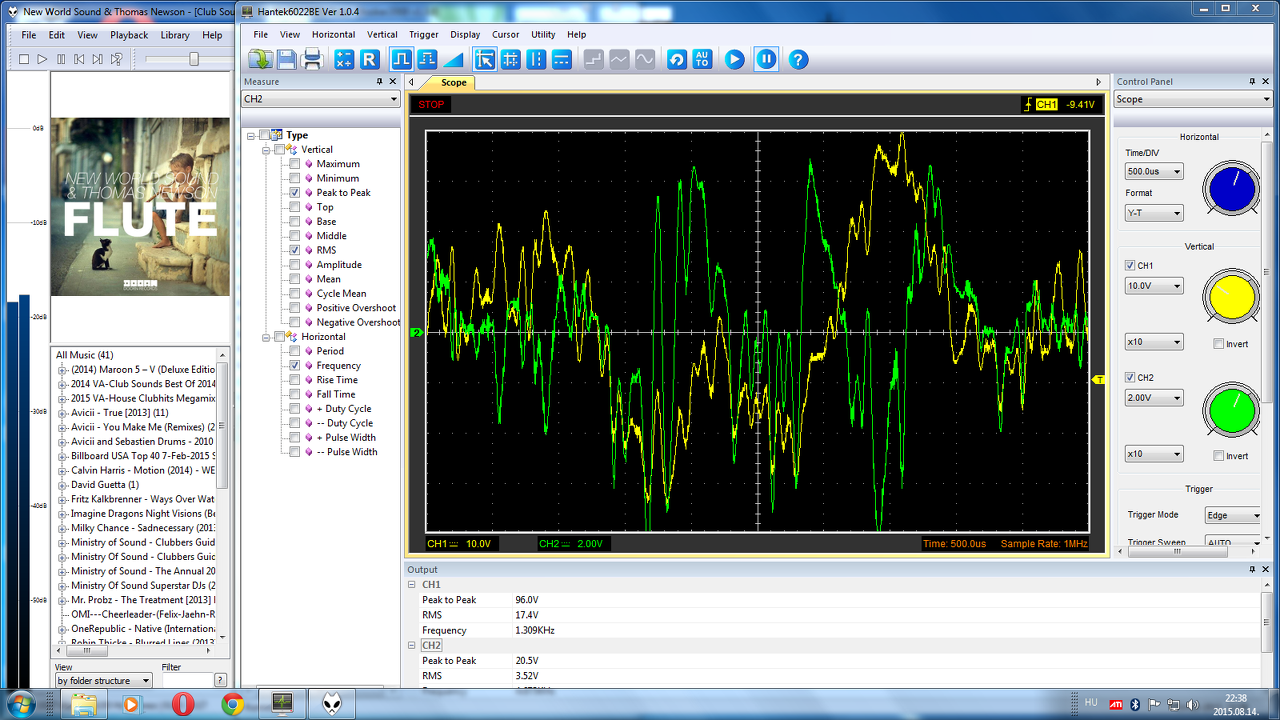Click the blue triangle slope icon
1280x720 pixels.
pyautogui.click(x=453, y=59)
